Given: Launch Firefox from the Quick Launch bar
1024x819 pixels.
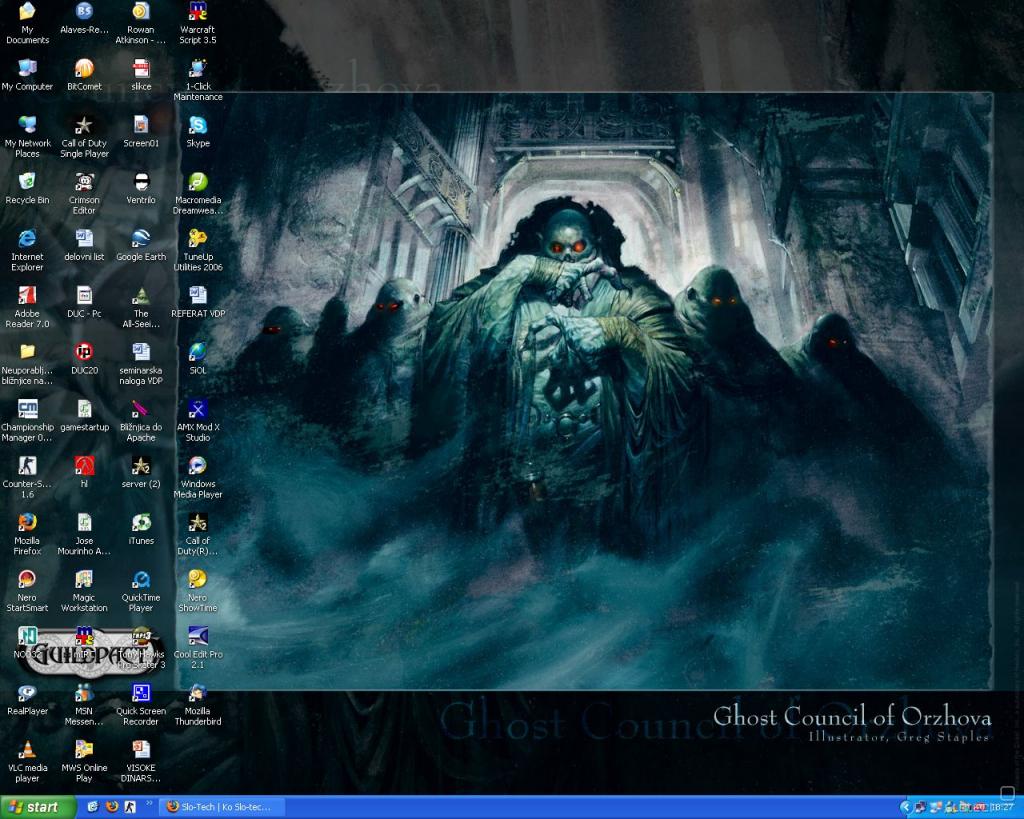Looking at the screenshot, I should [112, 807].
